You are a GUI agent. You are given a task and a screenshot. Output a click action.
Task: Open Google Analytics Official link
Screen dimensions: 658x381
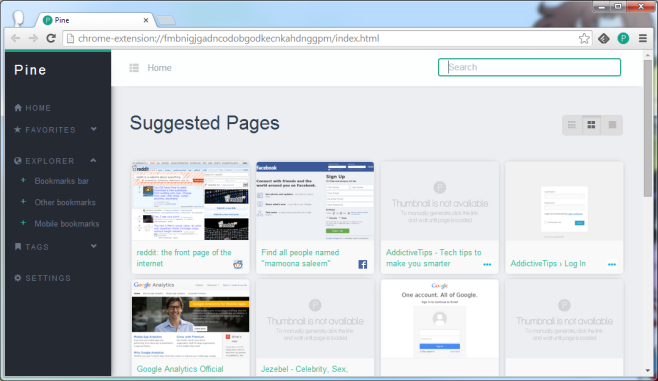pyautogui.click(x=180, y=369)
